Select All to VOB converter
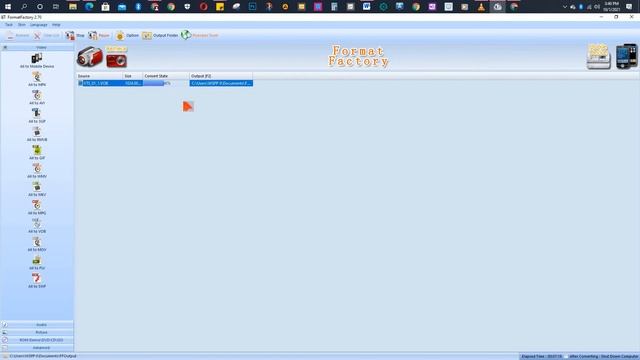This screenshot has width=640, height=360. pyautogui.click(x=37, y=226)
